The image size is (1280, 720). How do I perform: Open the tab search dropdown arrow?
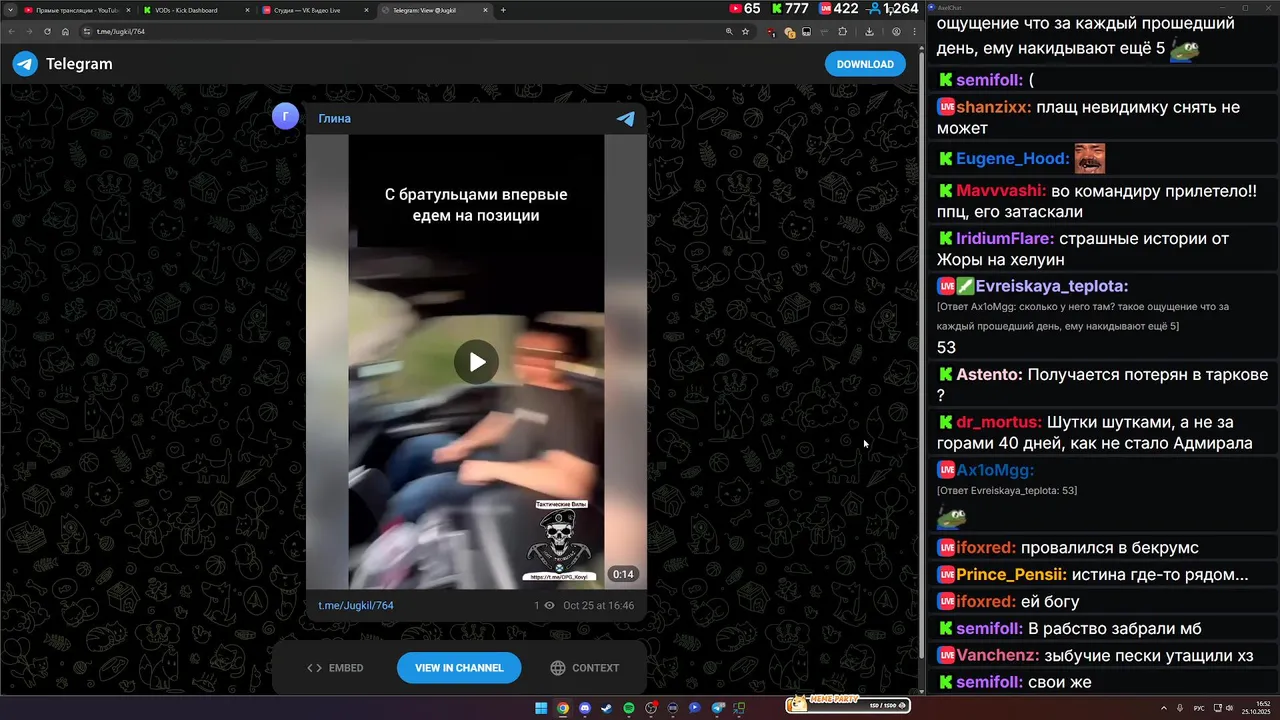click(x=8, y=10)
